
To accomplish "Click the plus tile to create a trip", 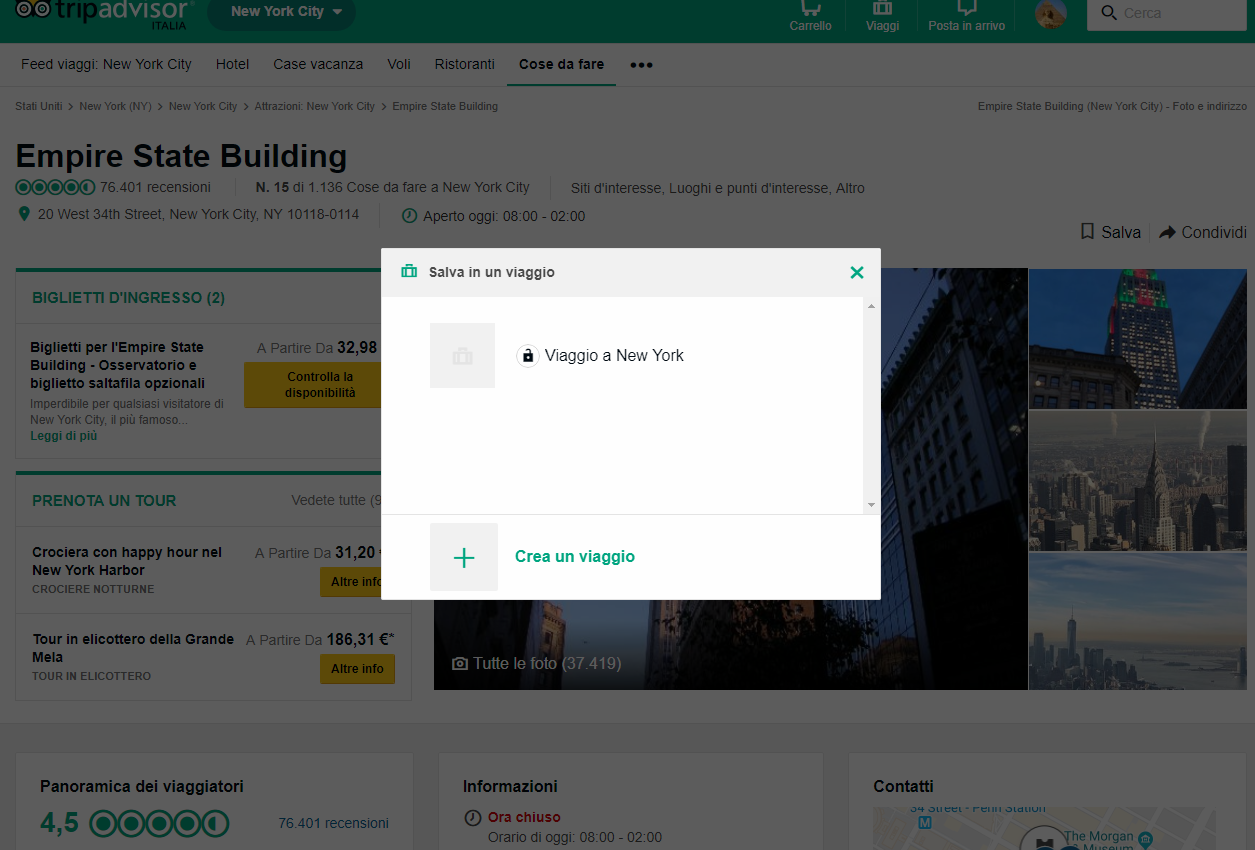I will click(464, 557).
